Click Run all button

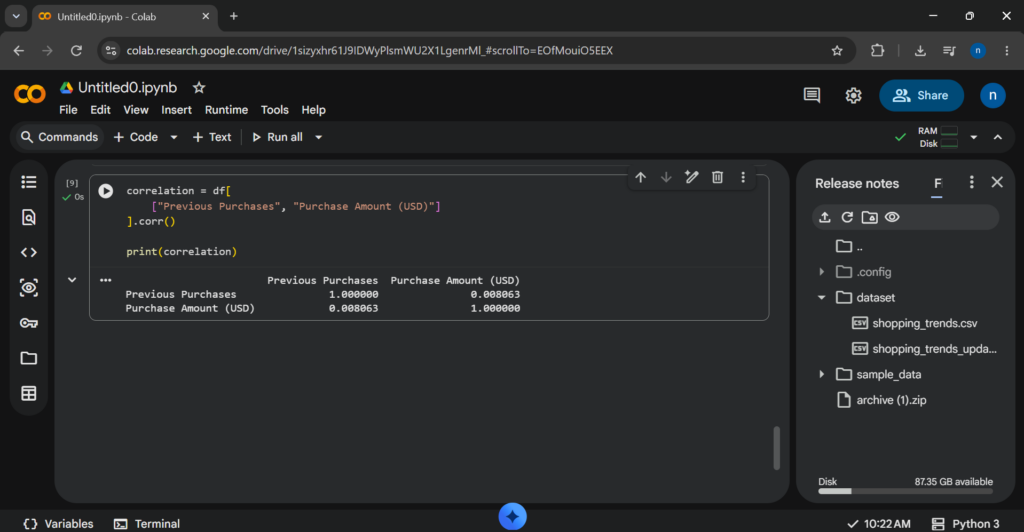click(277, 137)
